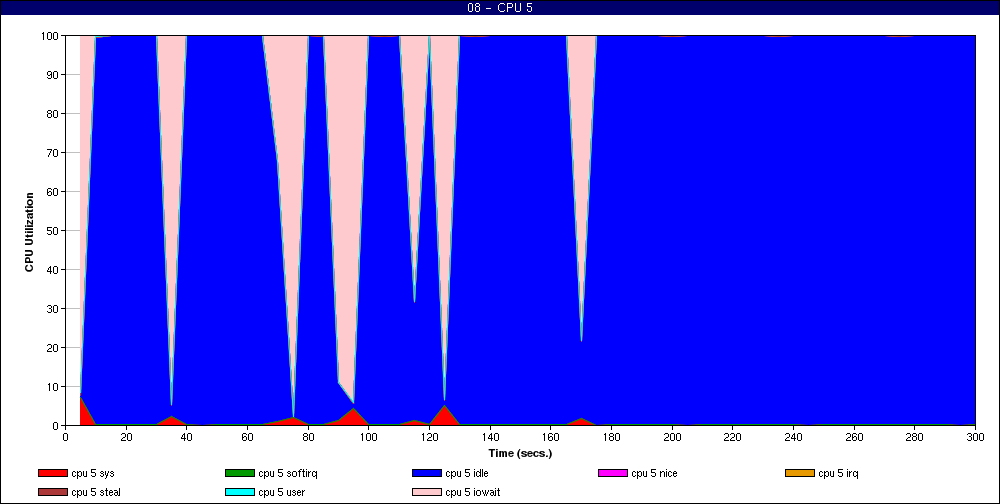
Task: Click the iowait dip near 115 seconds
Action: pos(414,128)
